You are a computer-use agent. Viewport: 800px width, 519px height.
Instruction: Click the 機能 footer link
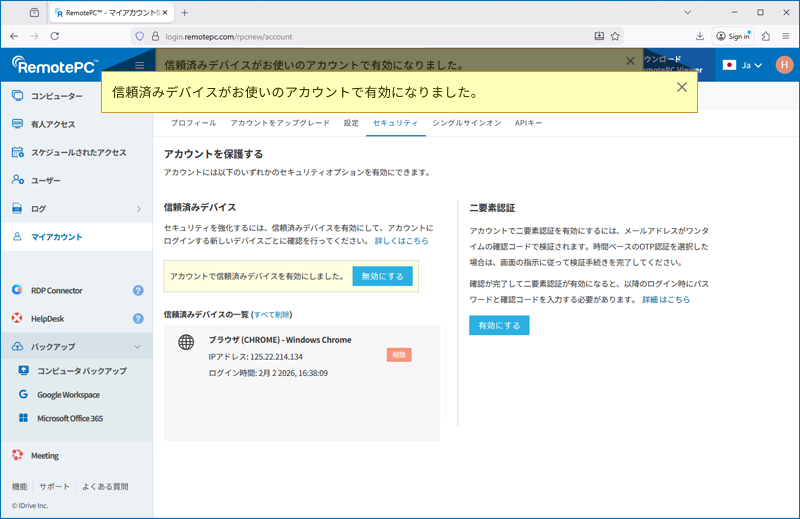coord(19,486)
